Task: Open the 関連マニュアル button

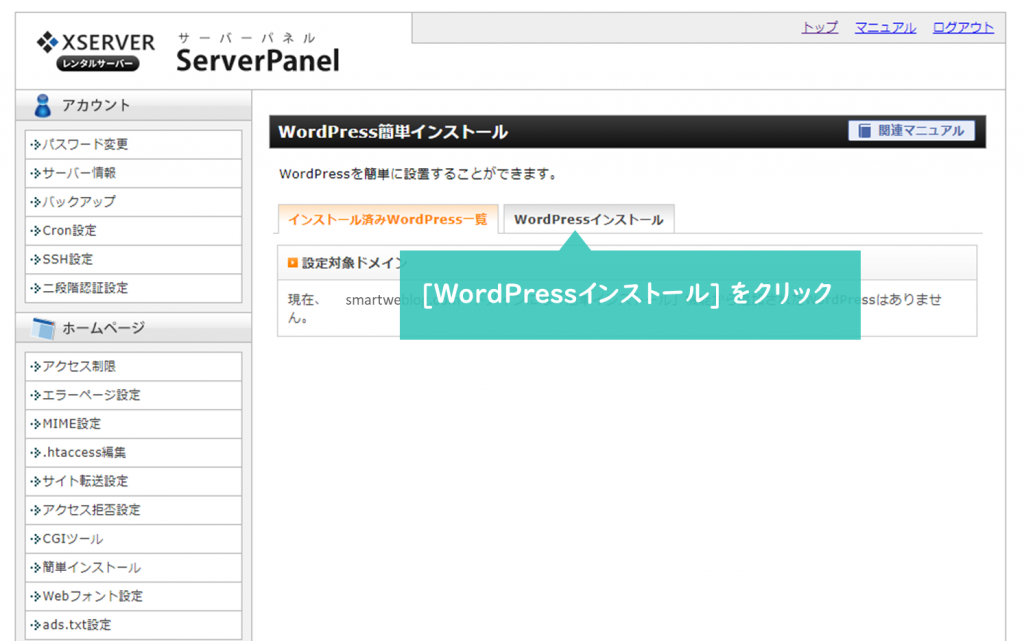Action: (911, 131)
